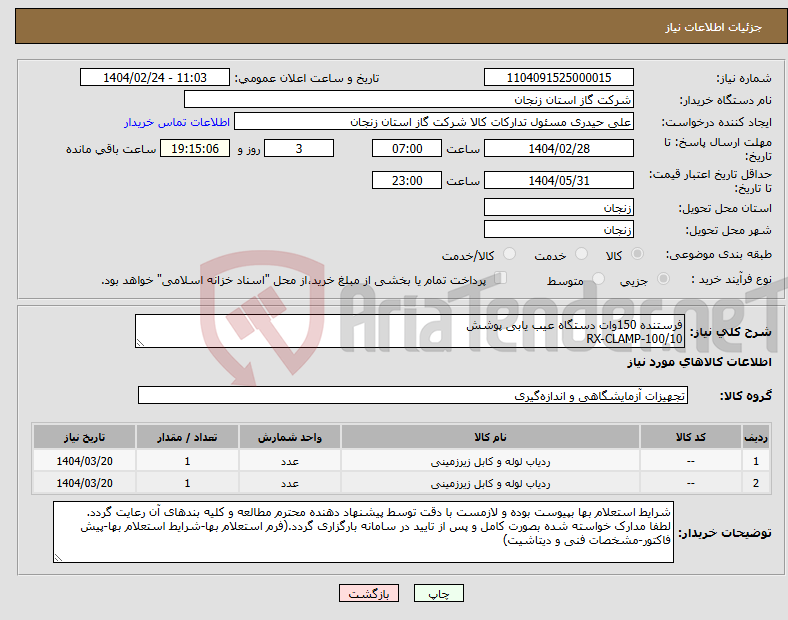Click the announcement date field 1404/02/24 - 11:03
This screenshot has height=620, width=788.
[x=155, y=77]
